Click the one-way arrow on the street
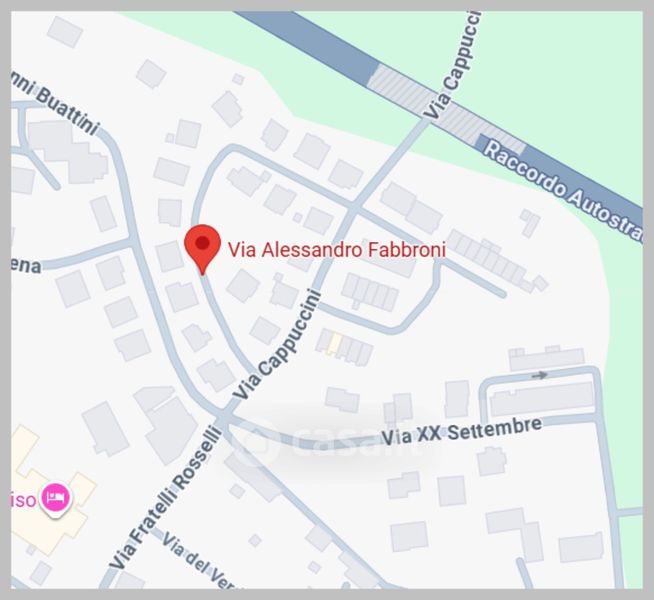Viewport: 654px width, 600px height. [539, 375]
